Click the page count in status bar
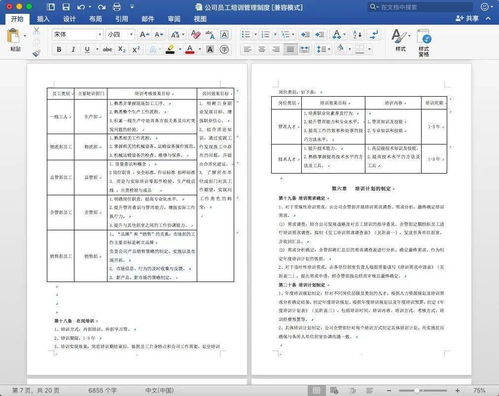The height and width of the screenshot is (396, 499). (x=36, y=390)
